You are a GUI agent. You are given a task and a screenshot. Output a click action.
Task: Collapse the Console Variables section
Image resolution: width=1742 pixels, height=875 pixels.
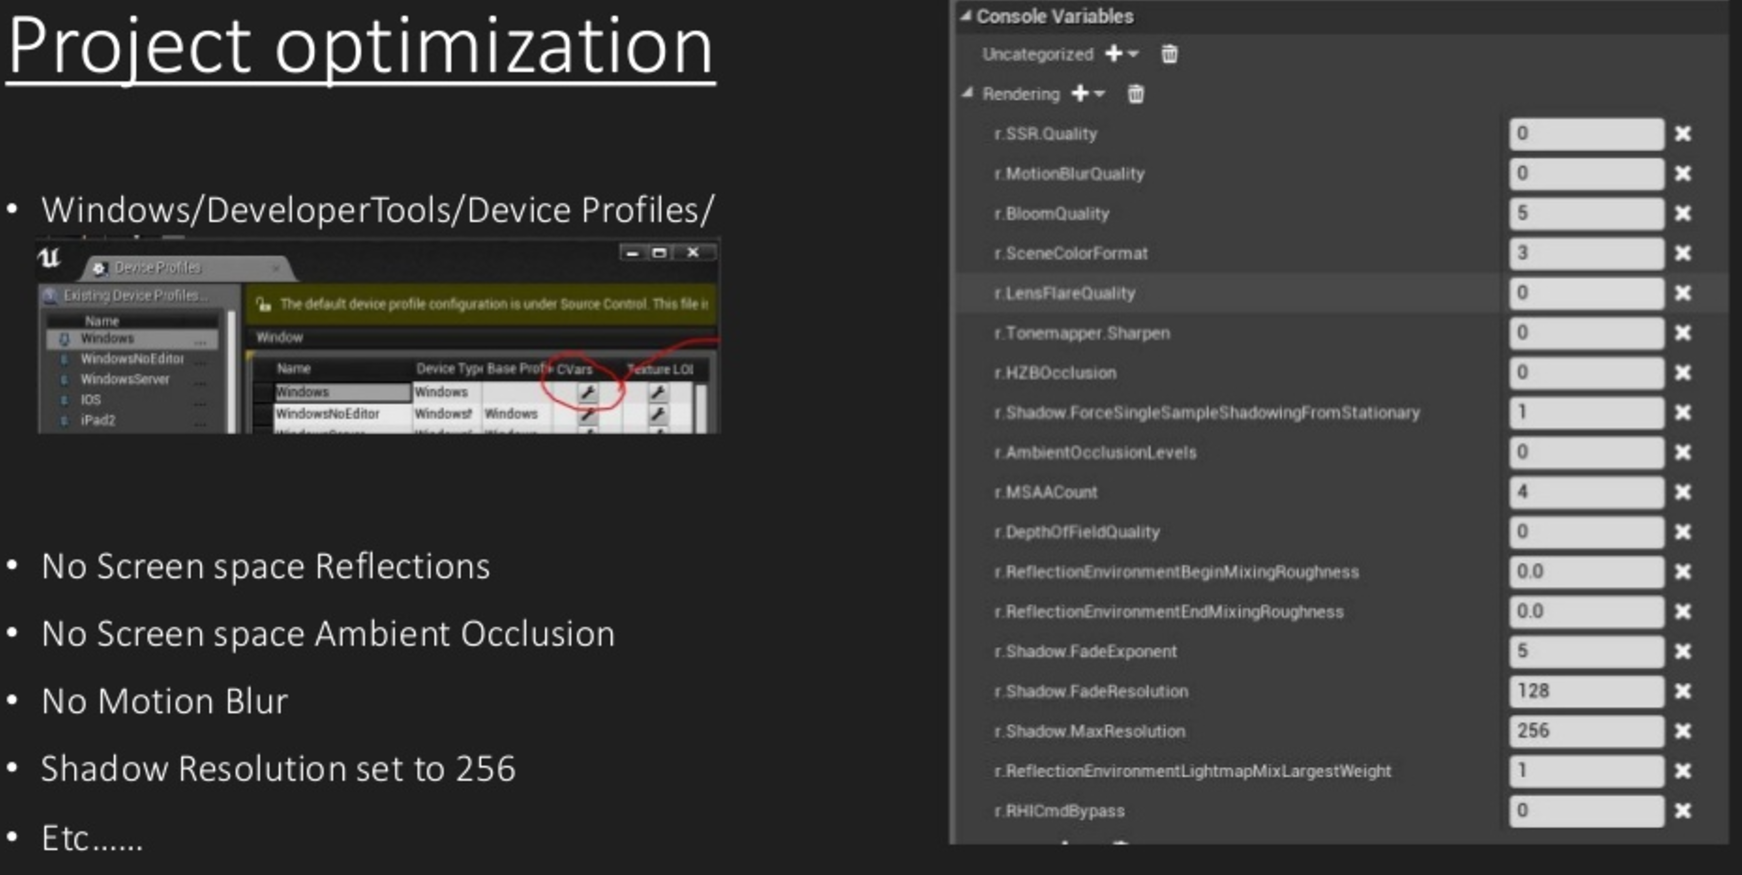(x=965, y=16)
